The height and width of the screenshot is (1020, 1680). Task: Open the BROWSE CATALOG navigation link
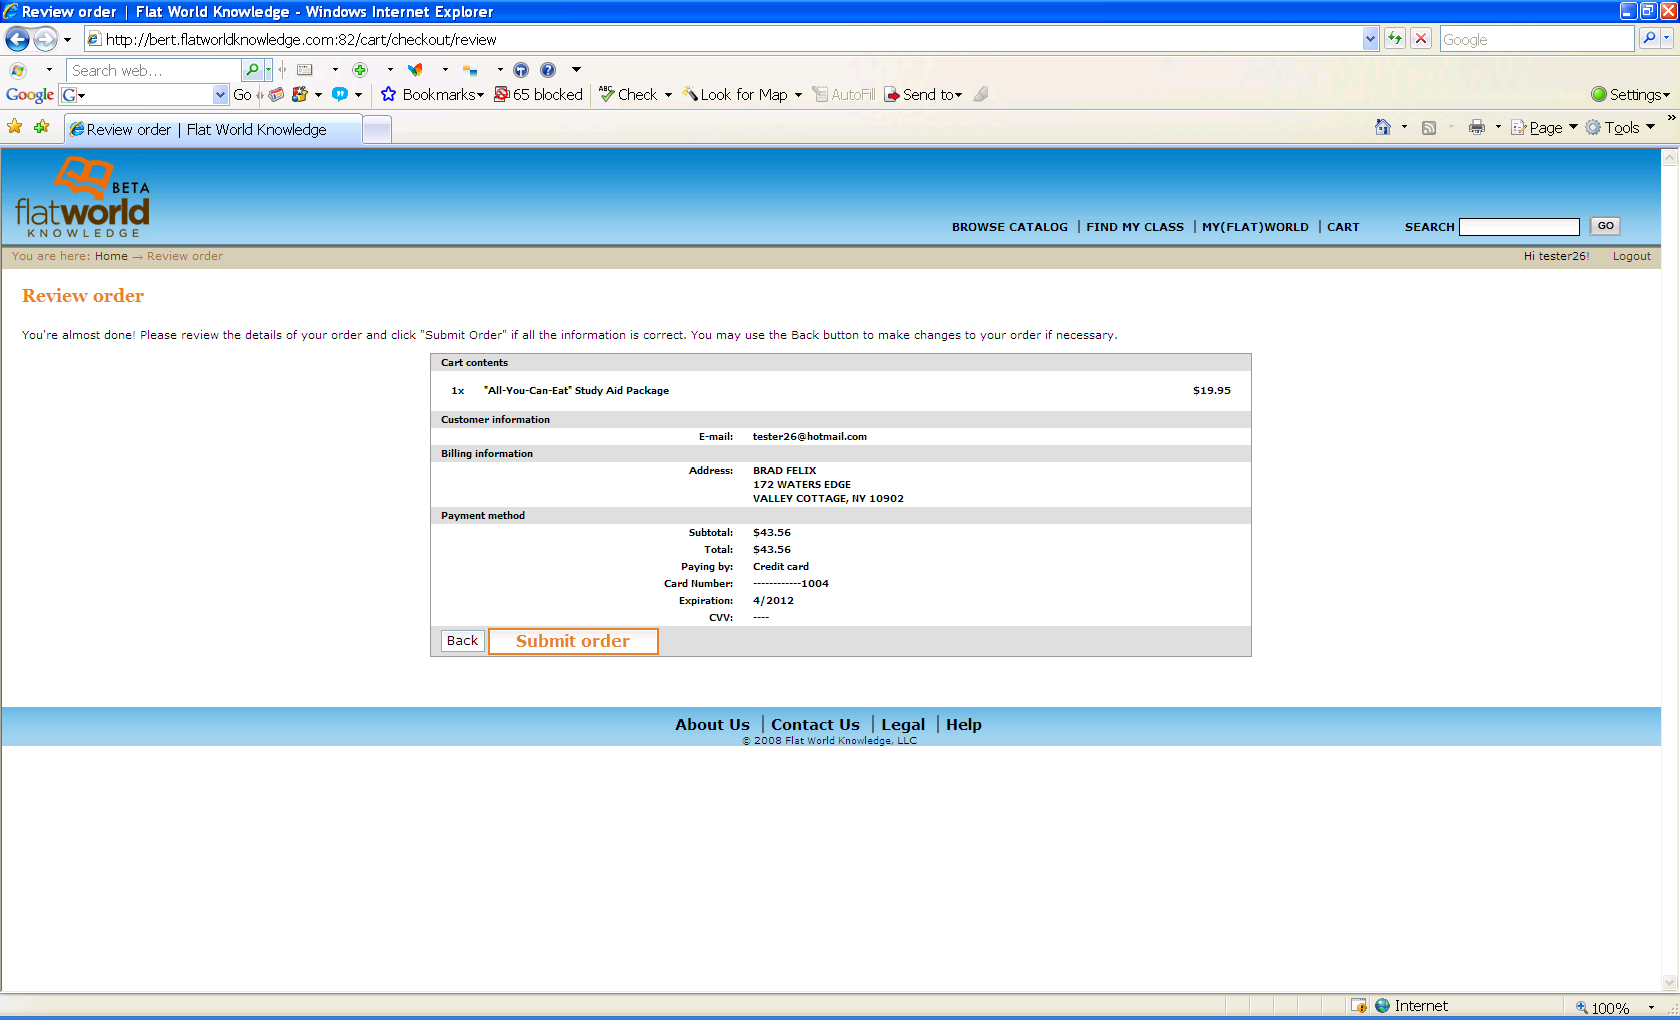coord(1009,227)
